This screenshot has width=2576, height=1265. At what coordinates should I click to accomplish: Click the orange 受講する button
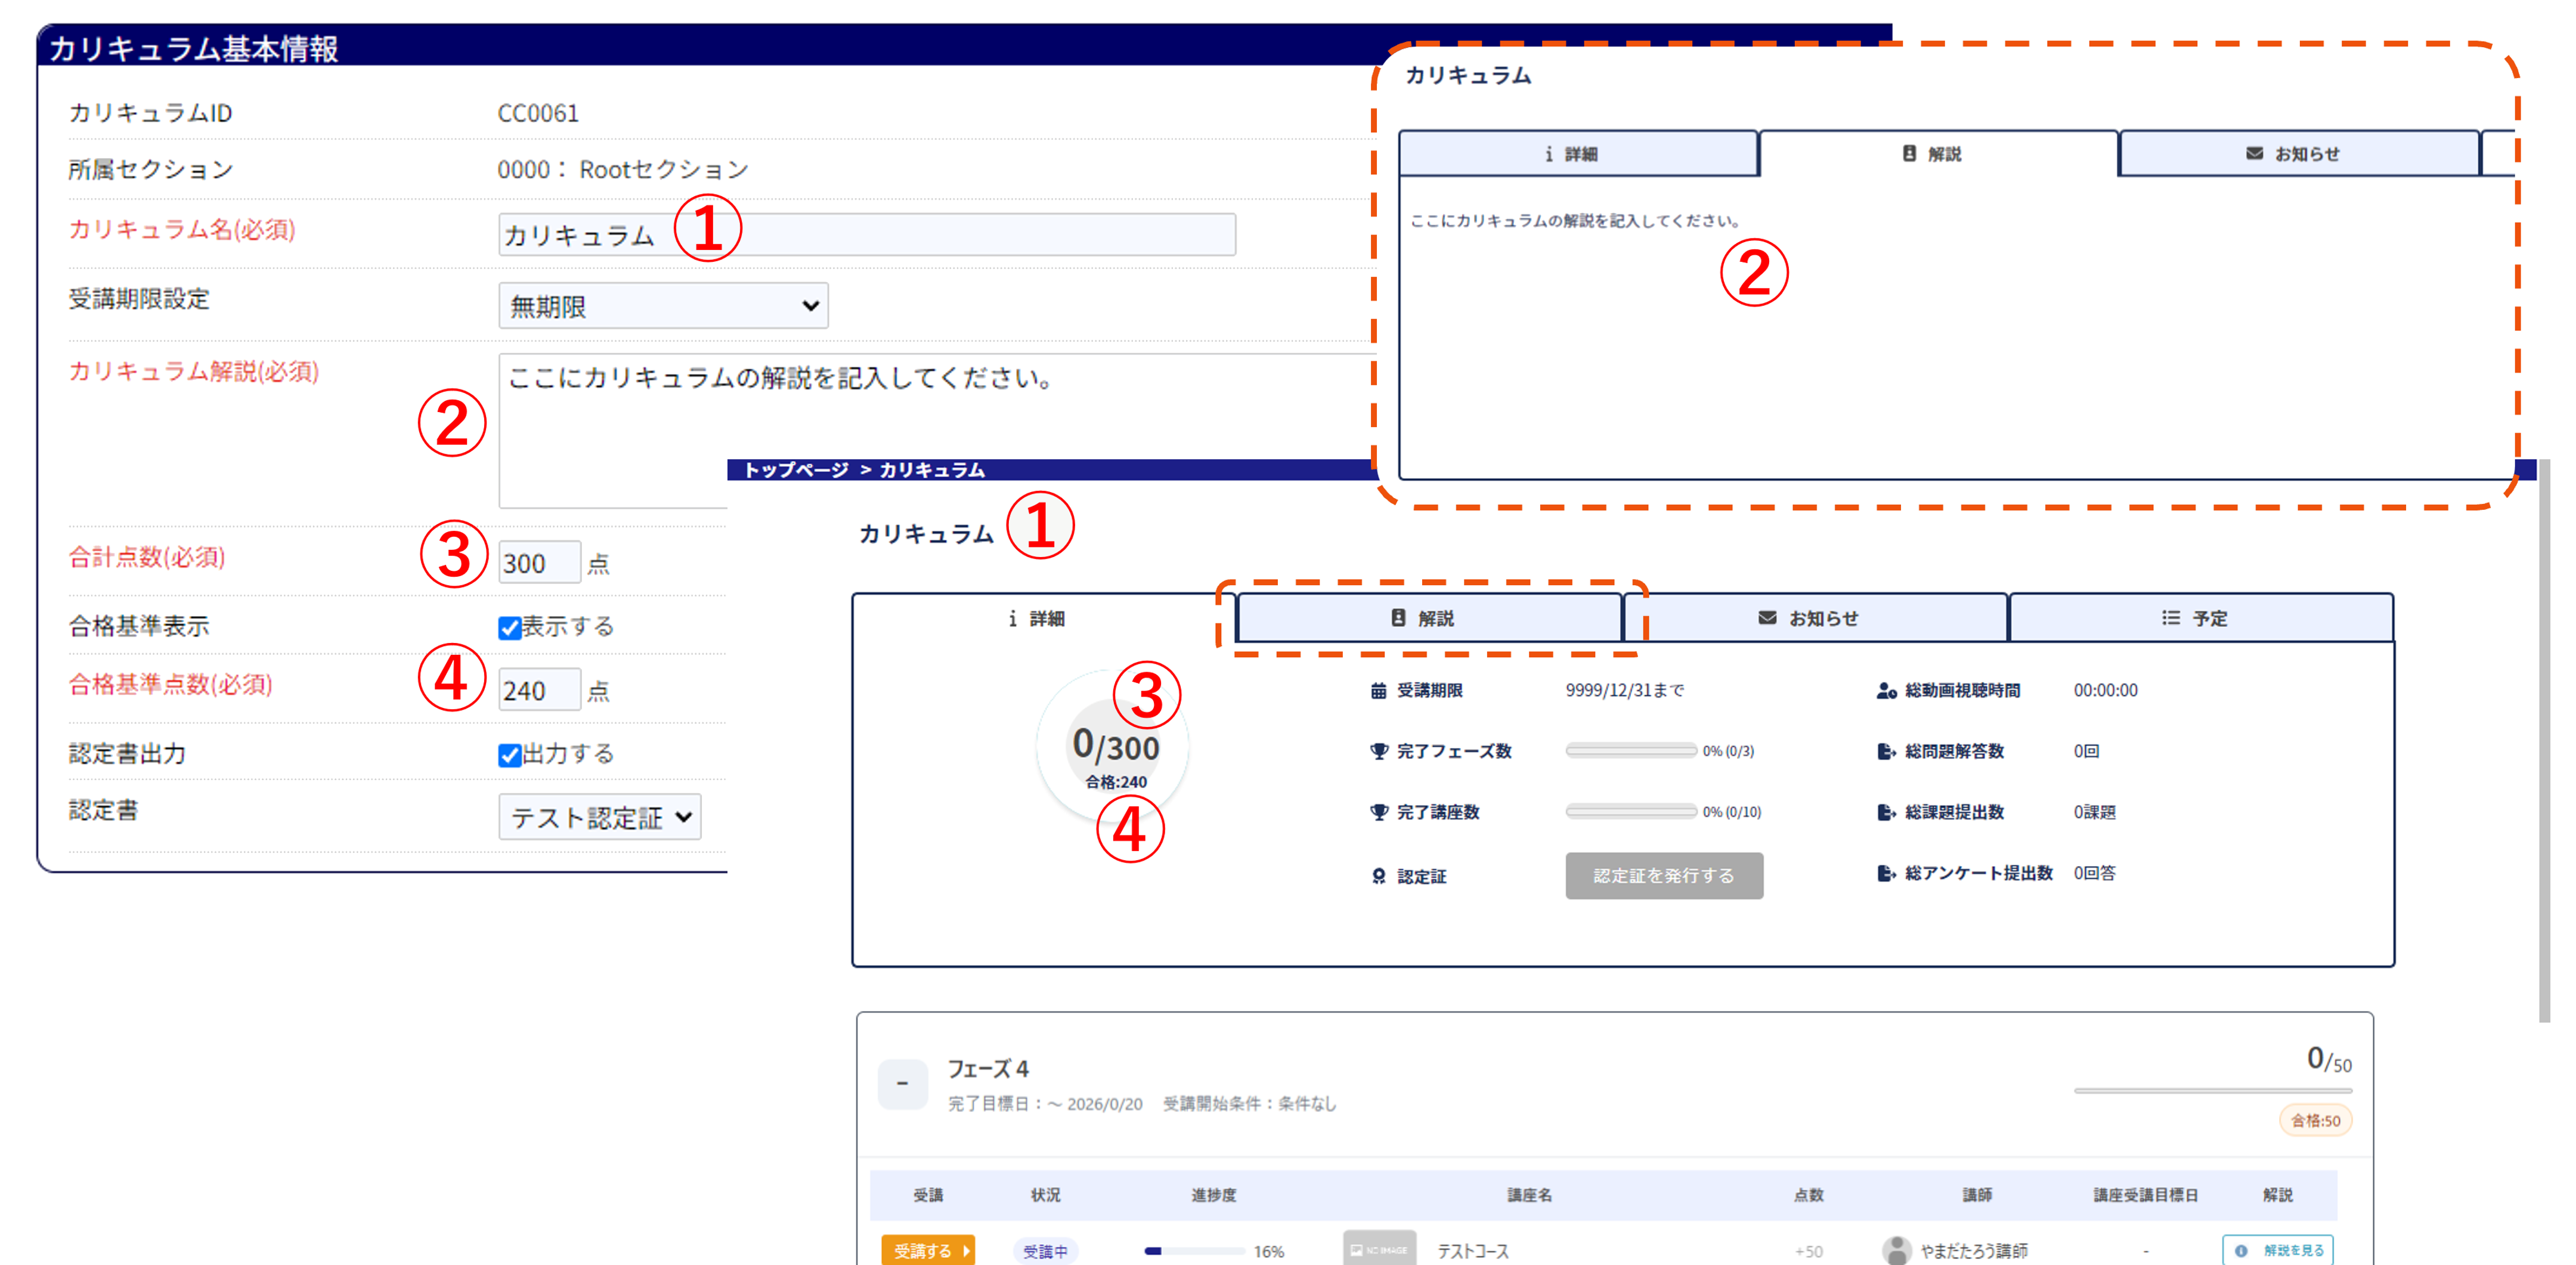pyautogui.click(x=927, y=1250)
